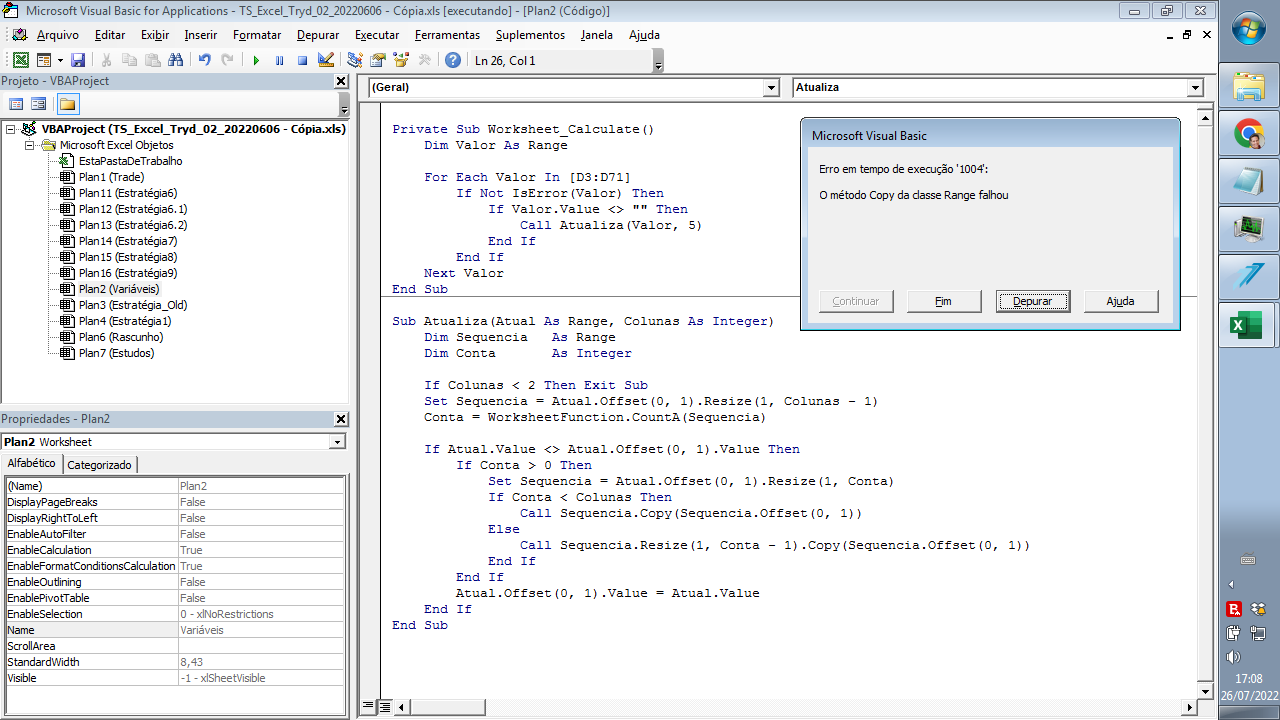
Task: Open VBA Help question mark icon
Action: 453,60
